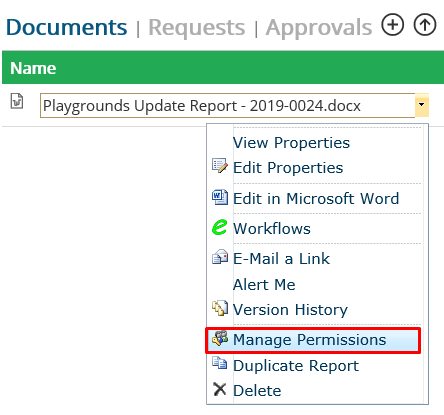Click Playgrounds Update Report - 2019-0024.docx file name

point(202,106)
